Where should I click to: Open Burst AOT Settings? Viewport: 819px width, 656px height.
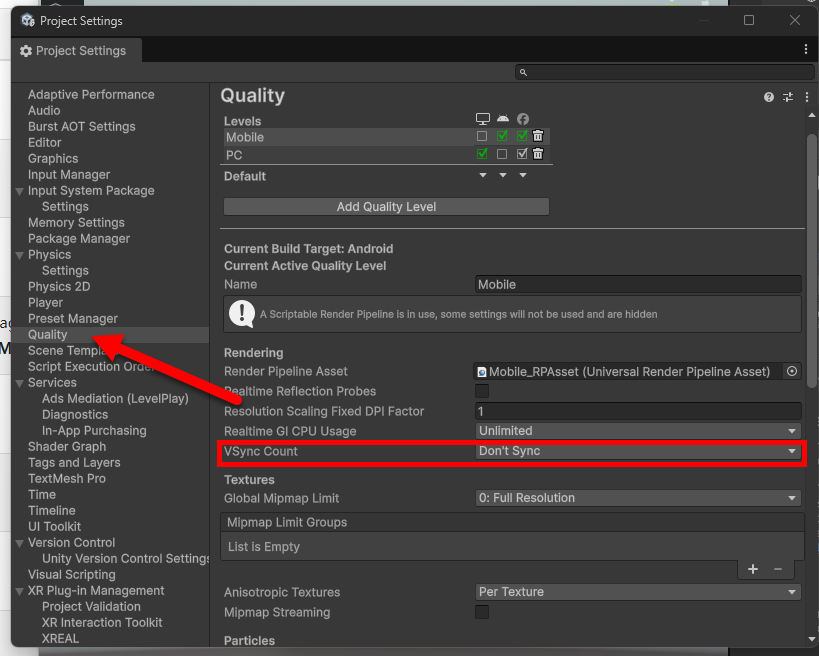coord(81,126)
